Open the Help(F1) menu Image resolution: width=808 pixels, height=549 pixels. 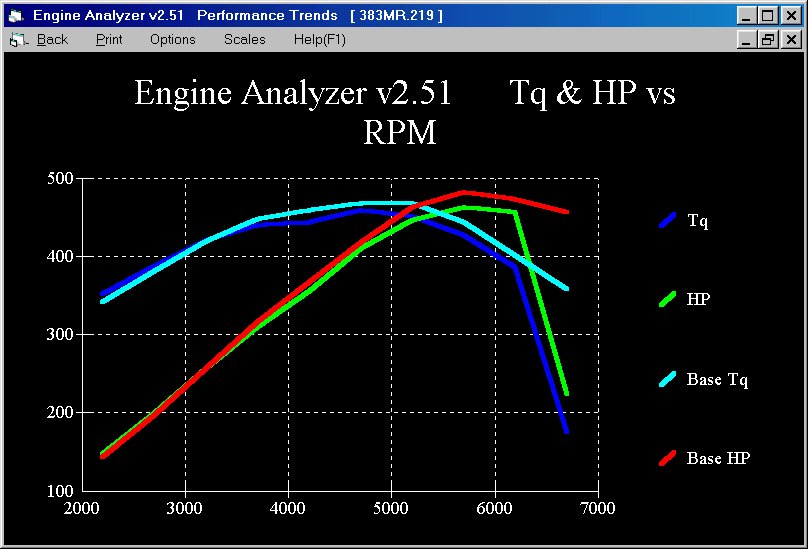tap(319, 40)
